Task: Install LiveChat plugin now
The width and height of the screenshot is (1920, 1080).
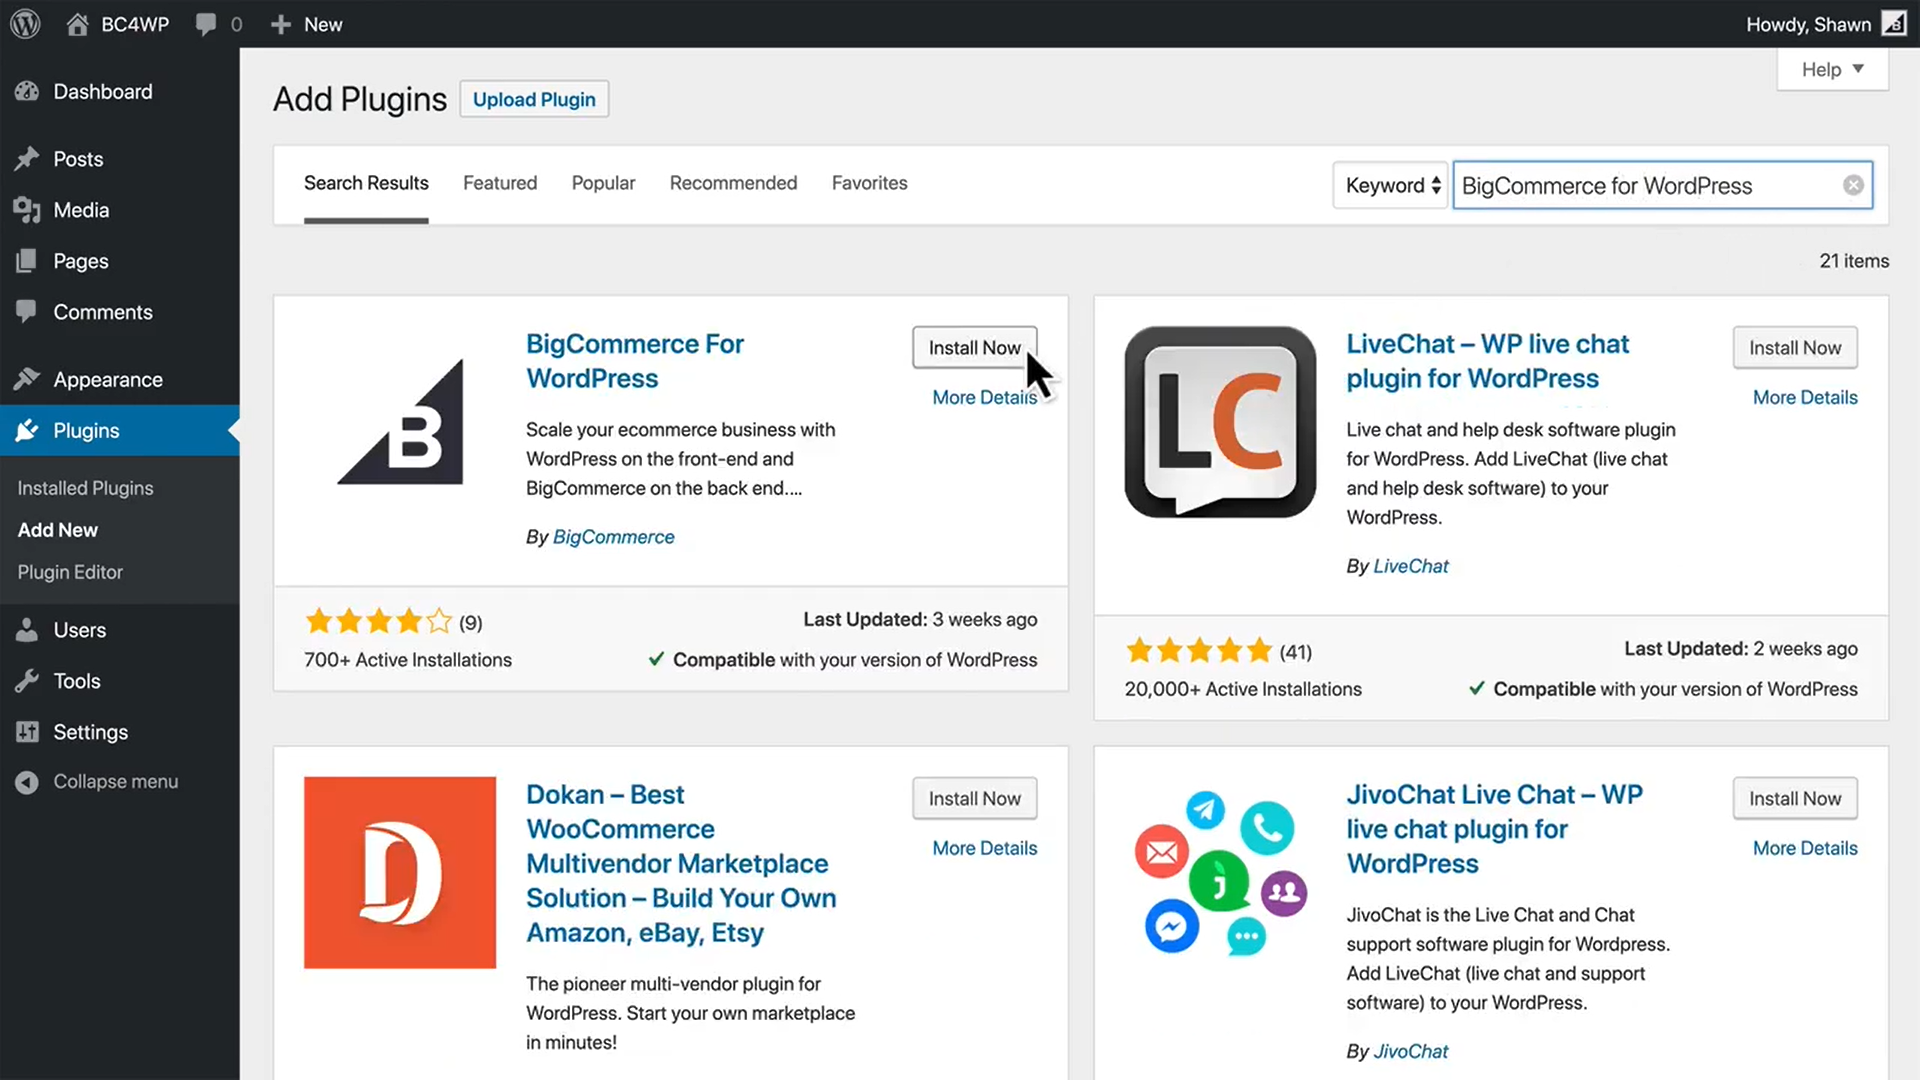Action: [1794, 347]
